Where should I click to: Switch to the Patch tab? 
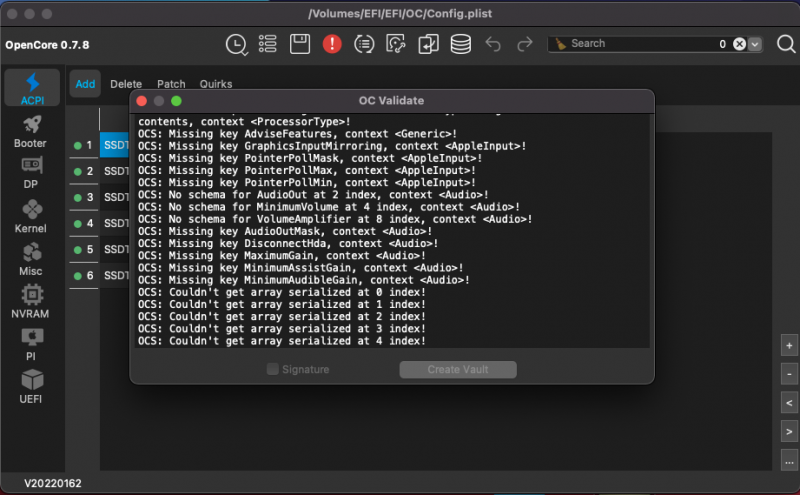[x=171, y=84]
